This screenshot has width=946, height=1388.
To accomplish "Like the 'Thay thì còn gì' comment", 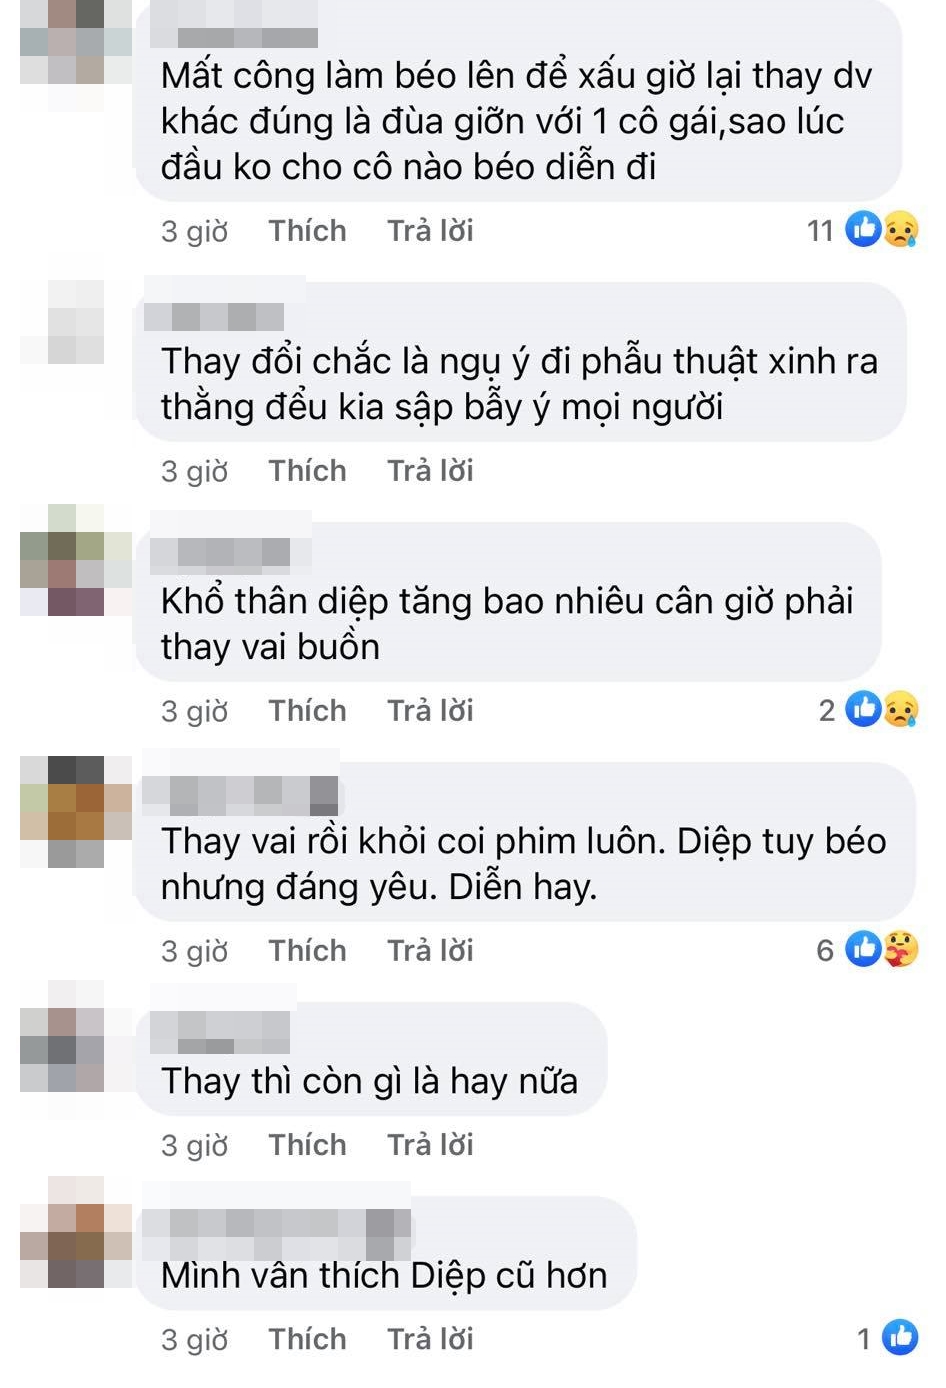I will 307,1145.
